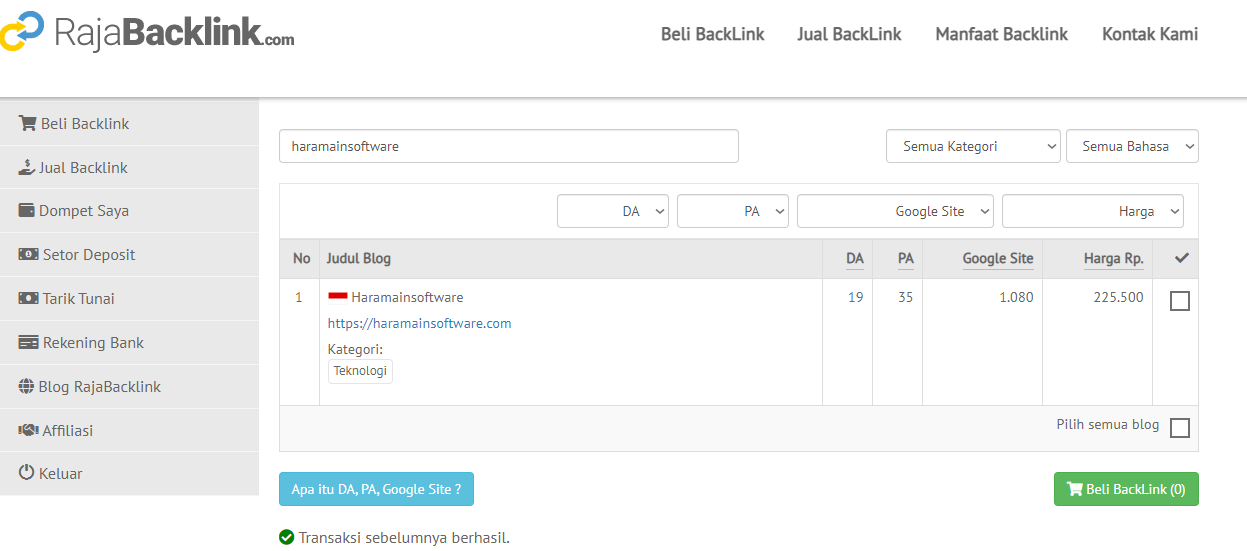Open Jual BackLink in the top navigation
1247x551 pixels.
click(x=849, y=34)
